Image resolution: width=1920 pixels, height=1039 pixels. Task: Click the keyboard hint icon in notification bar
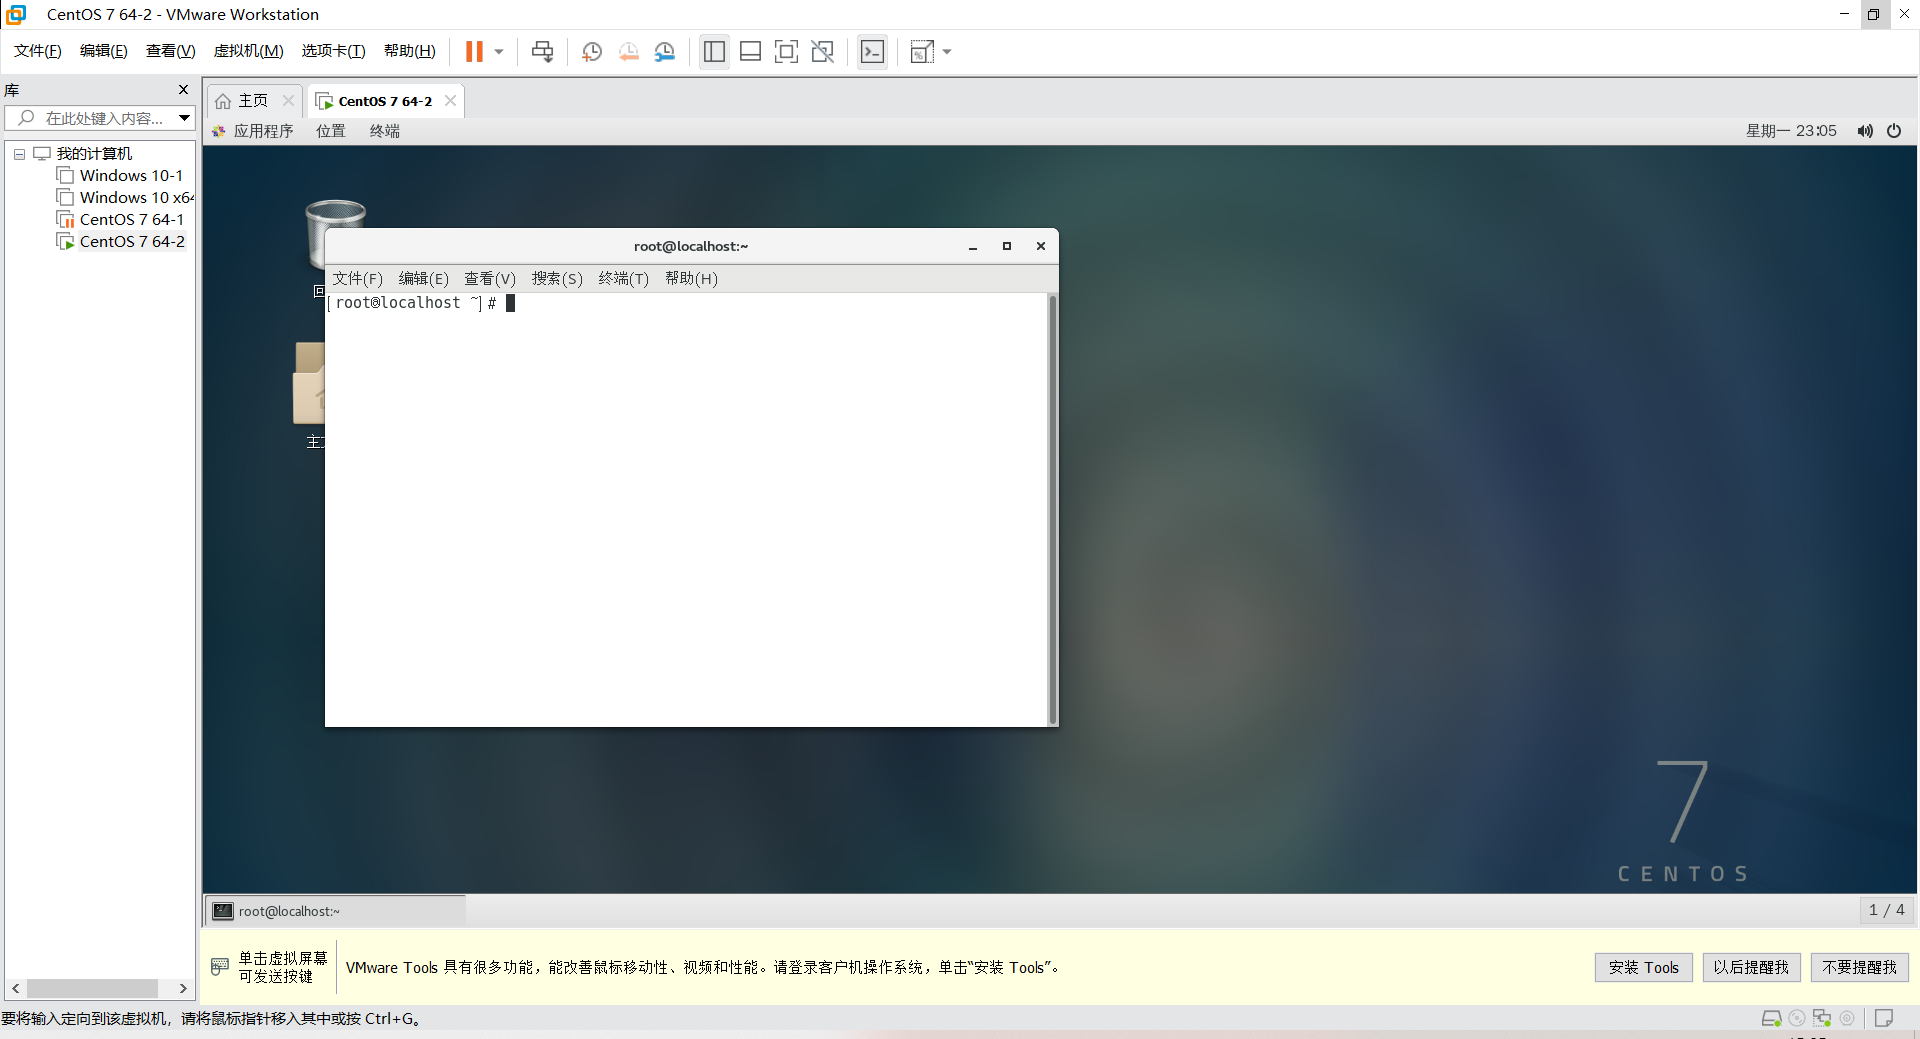click(220, 967)
